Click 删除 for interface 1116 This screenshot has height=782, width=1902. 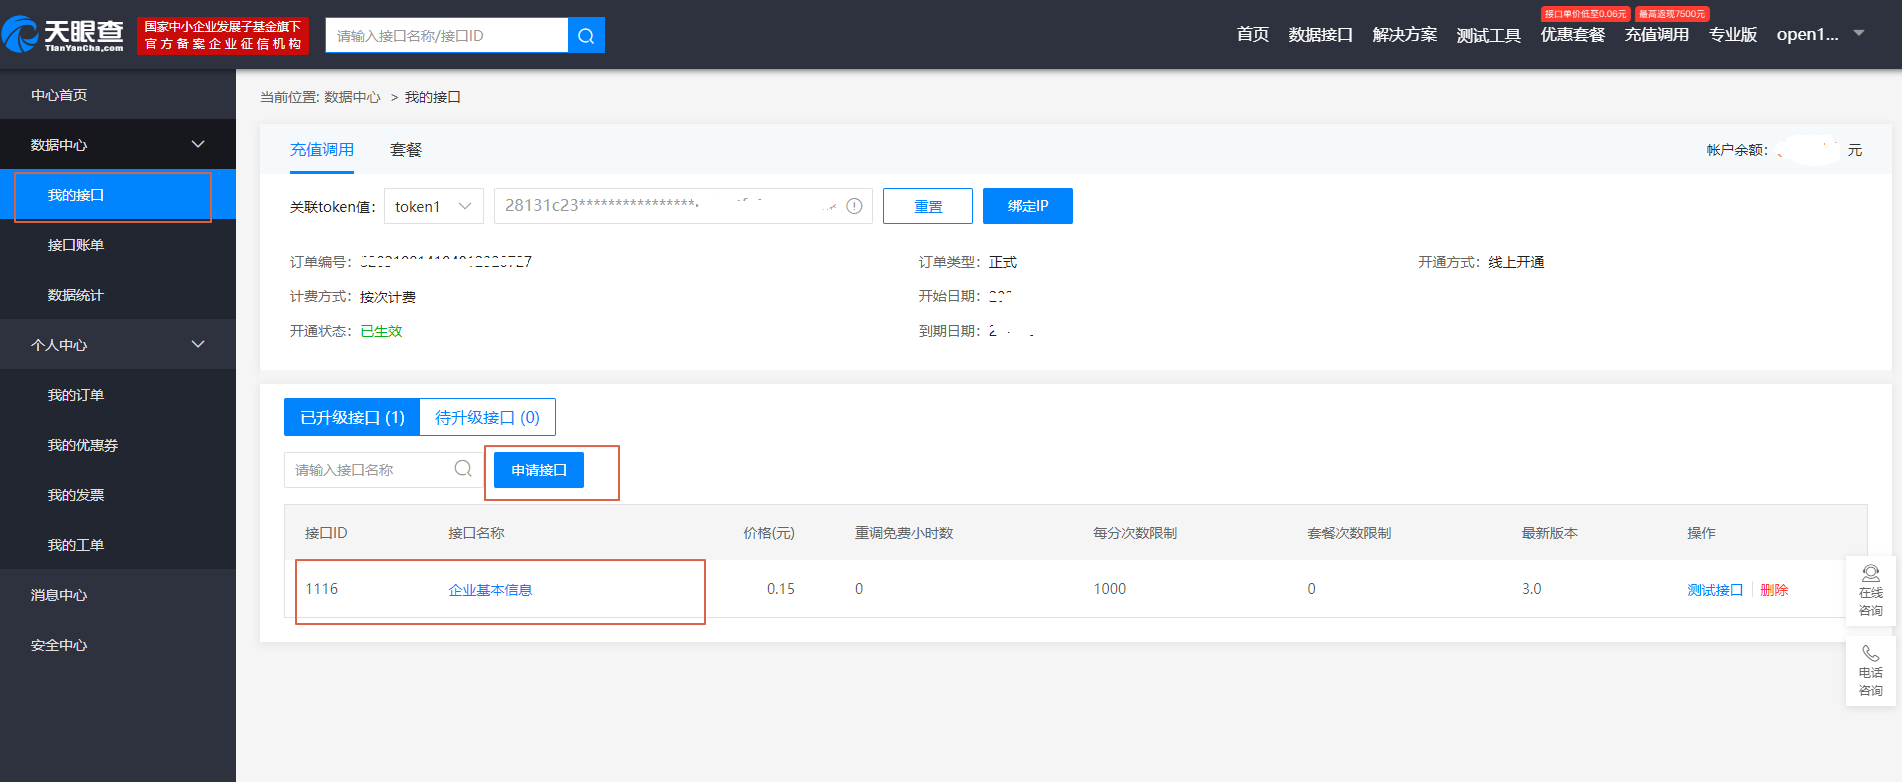coord(1774,590)
